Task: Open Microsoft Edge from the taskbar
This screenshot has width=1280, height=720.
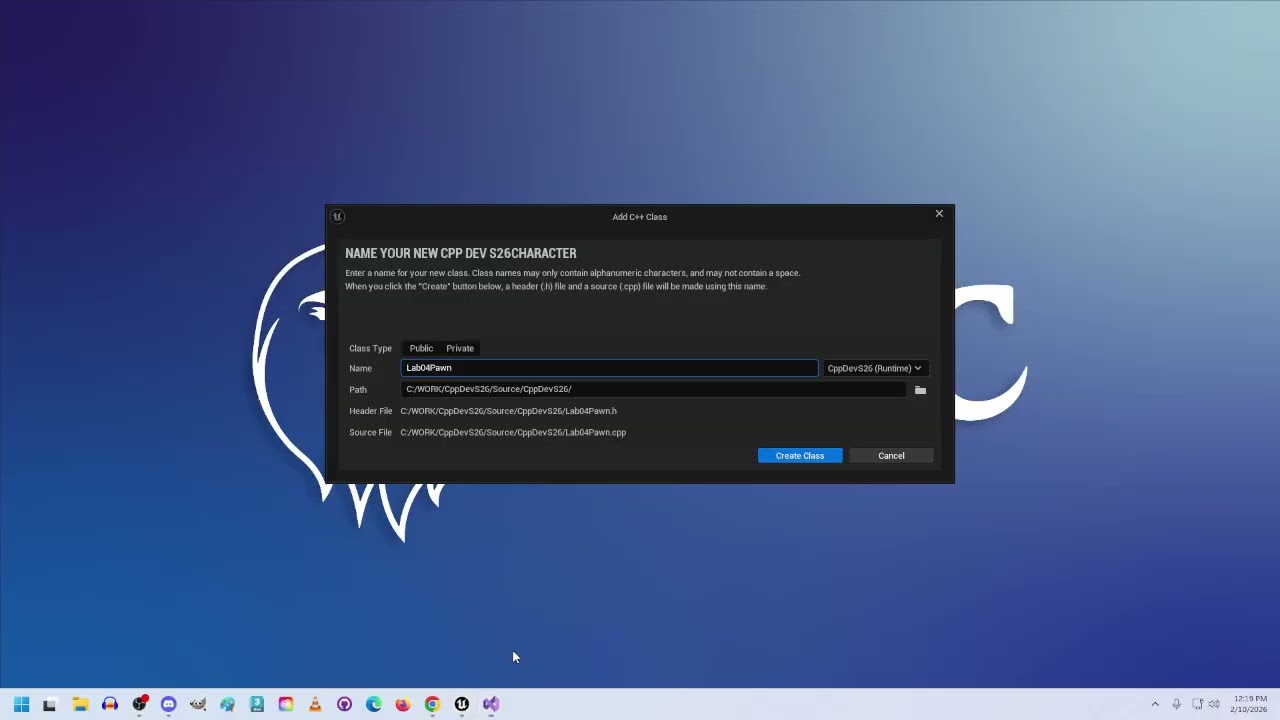Action: [374, 704]
